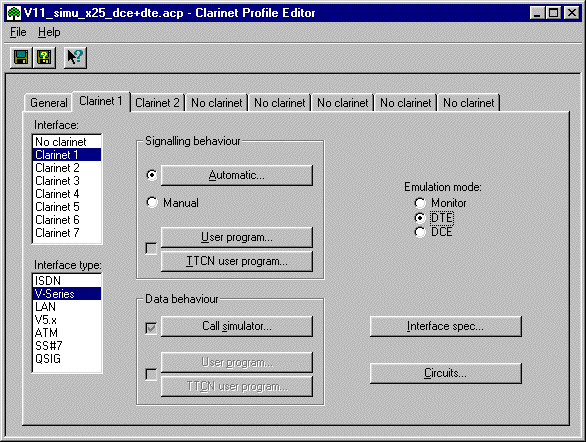
Task: Switch to the General tab
Action: pos(49,103)
